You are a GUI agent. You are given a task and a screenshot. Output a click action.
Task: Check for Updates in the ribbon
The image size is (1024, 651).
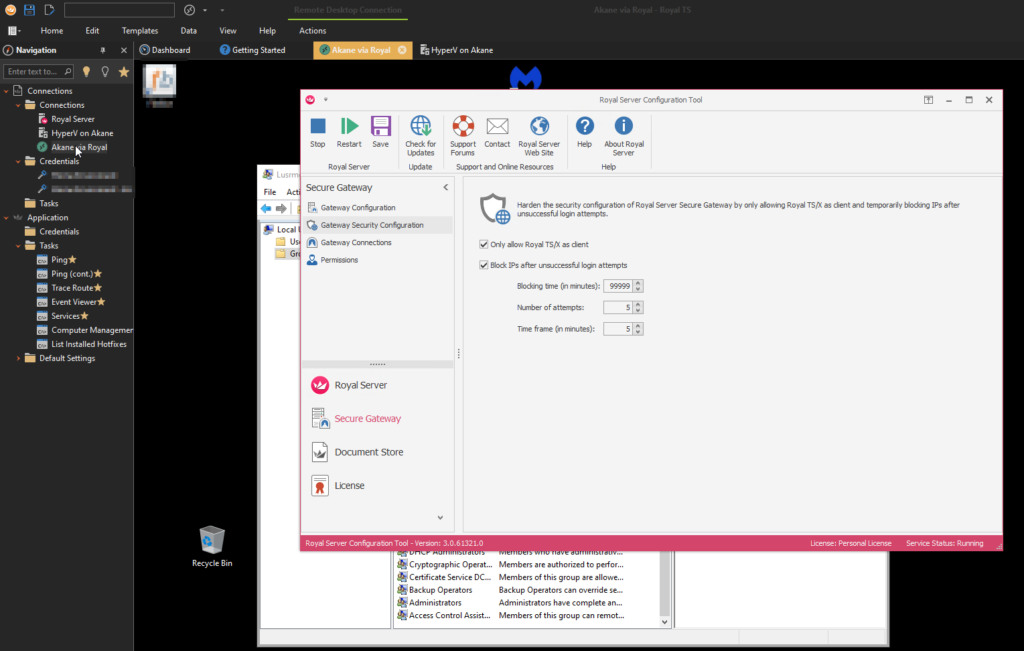click(x=421, y=136)
